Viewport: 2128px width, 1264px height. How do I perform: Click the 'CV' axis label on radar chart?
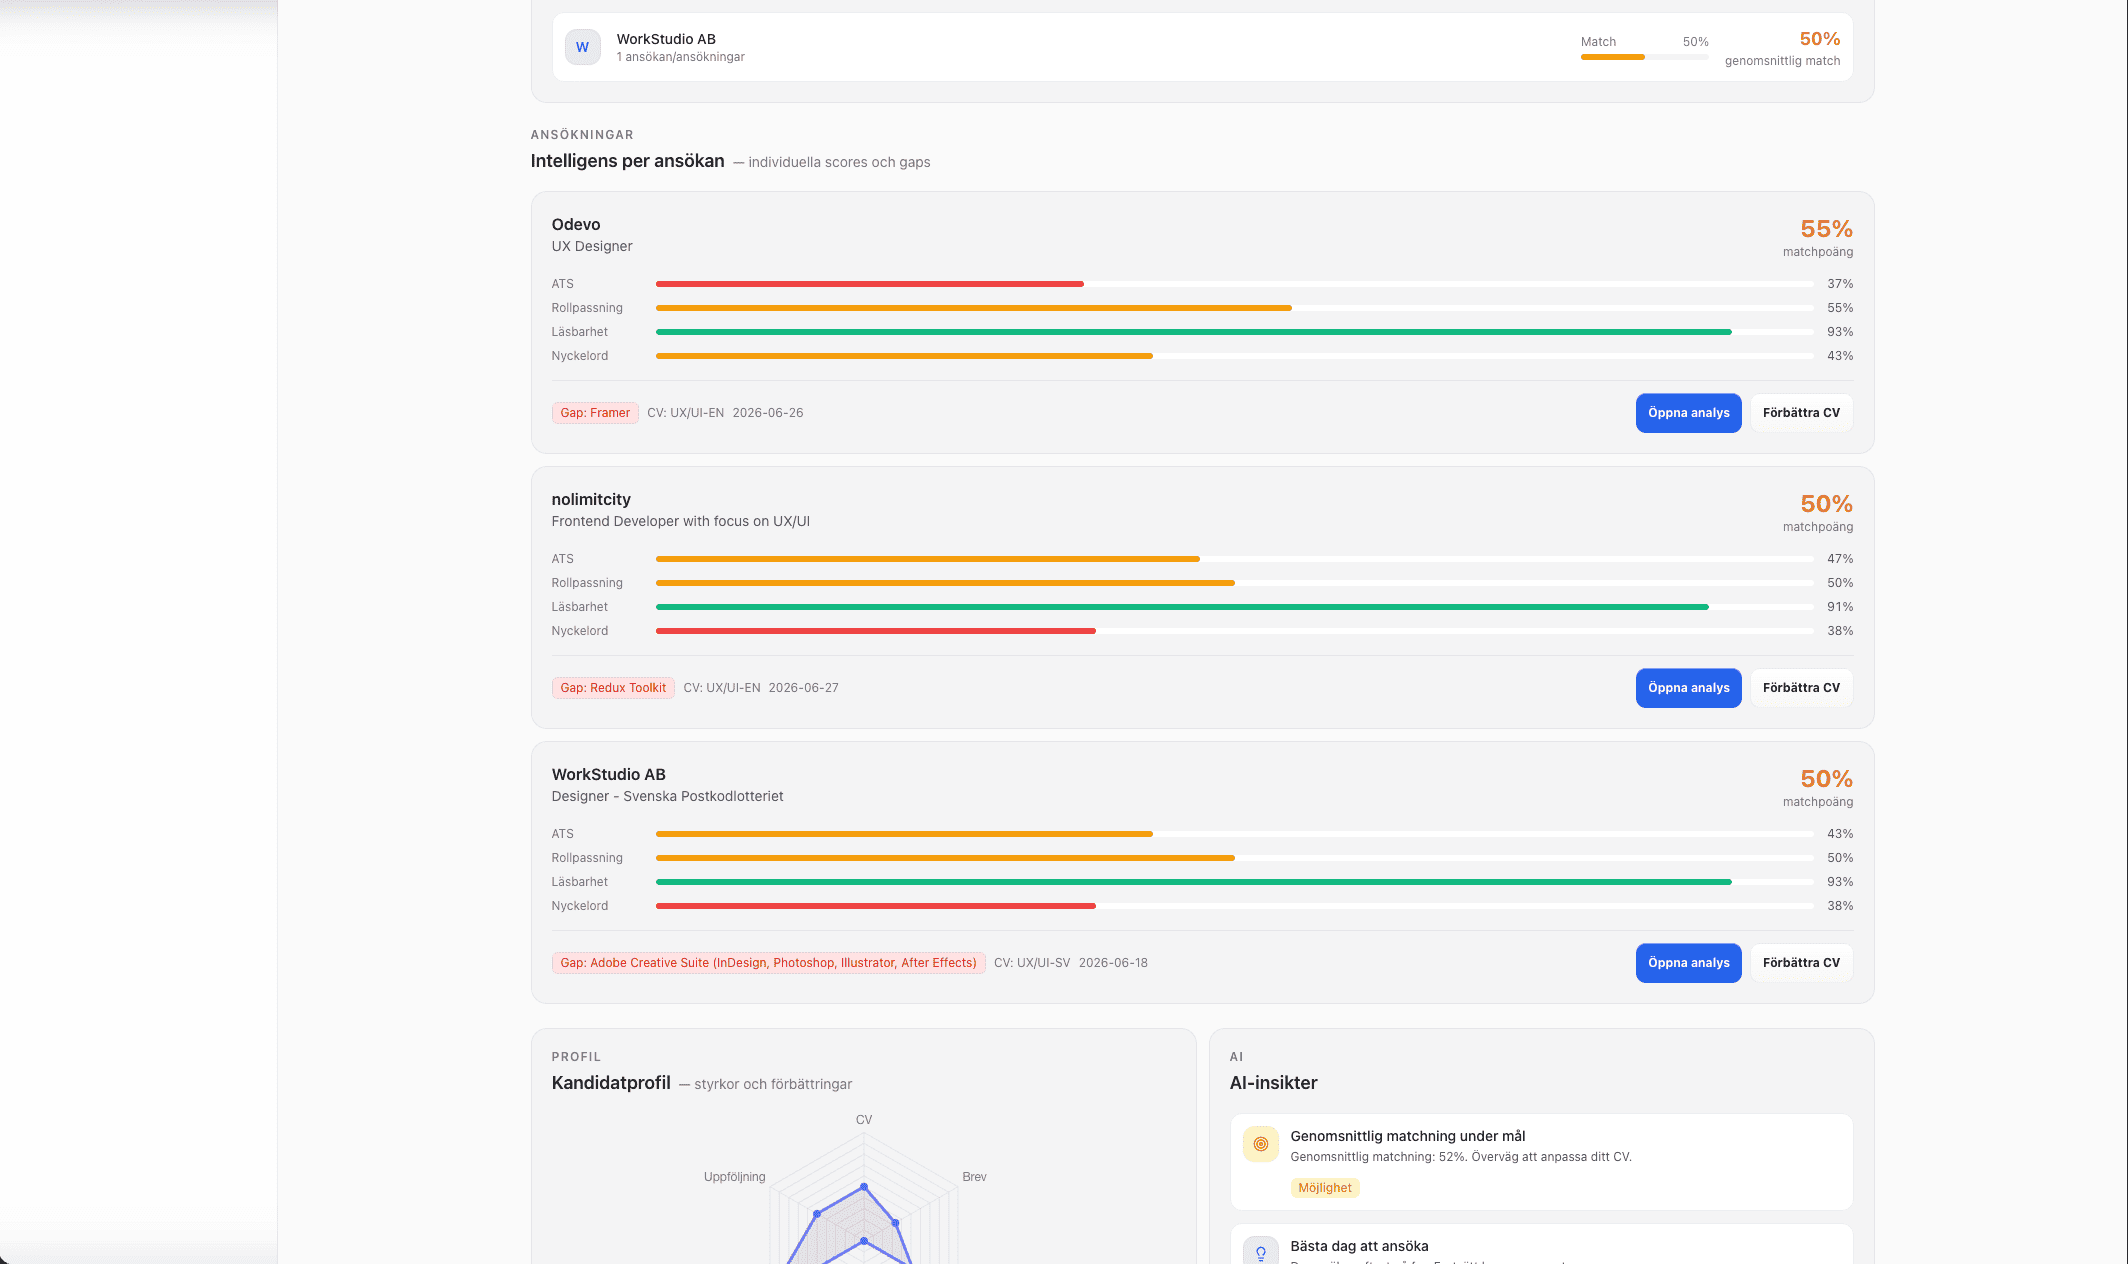click(864, 1120)
